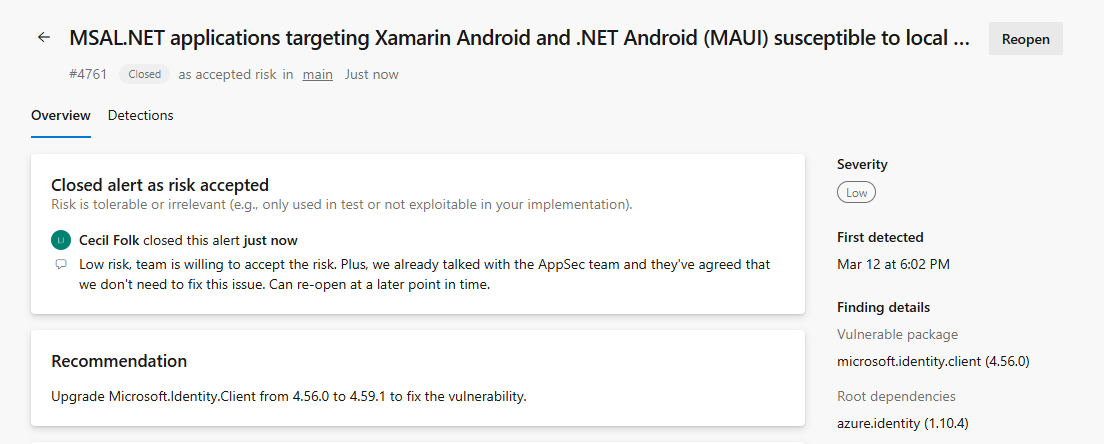1104x444 pixels.
Task: Click the upgrade recommendation text
Action: [x=289, y=397]
